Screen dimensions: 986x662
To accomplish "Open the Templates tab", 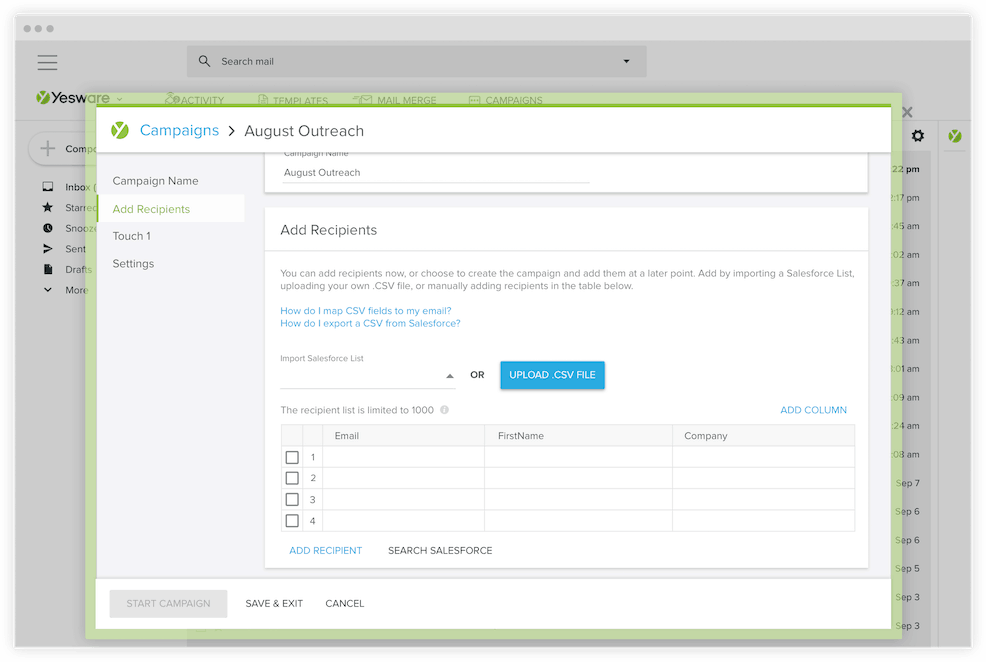I will (x=293, y=100).
